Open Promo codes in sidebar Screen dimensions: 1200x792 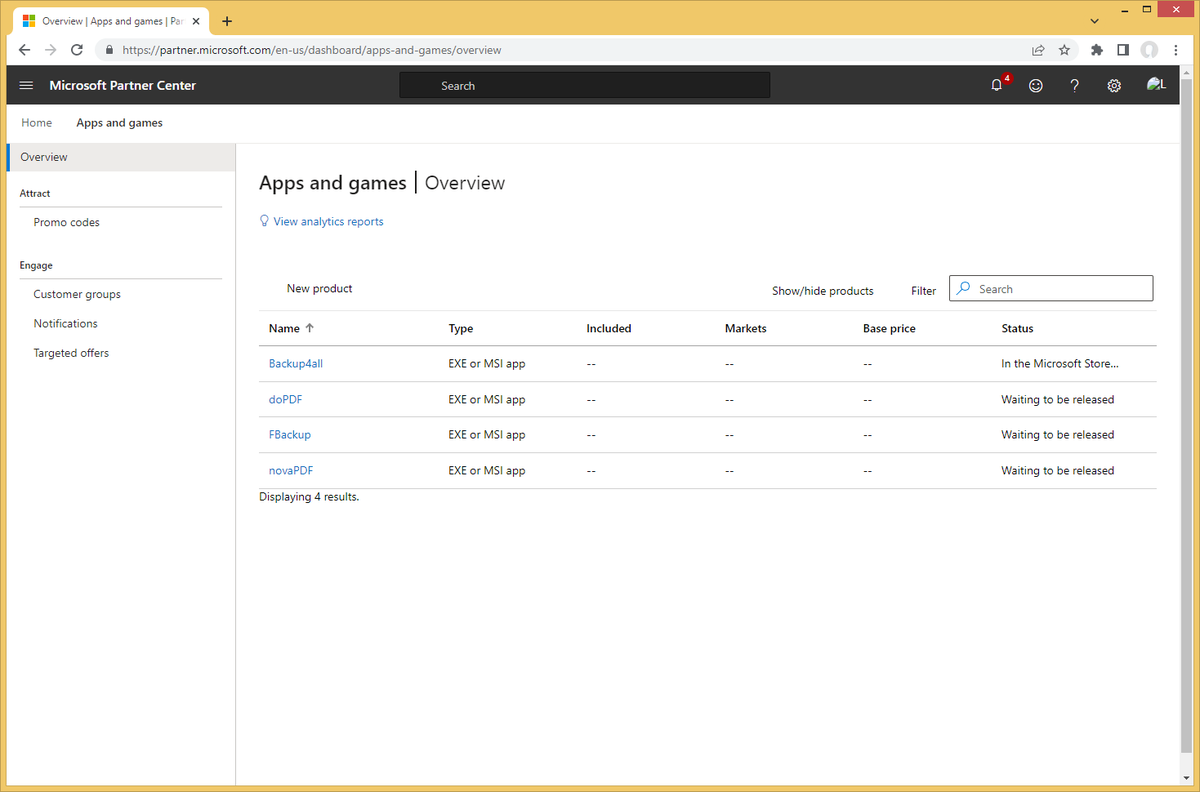click(67, 222)
